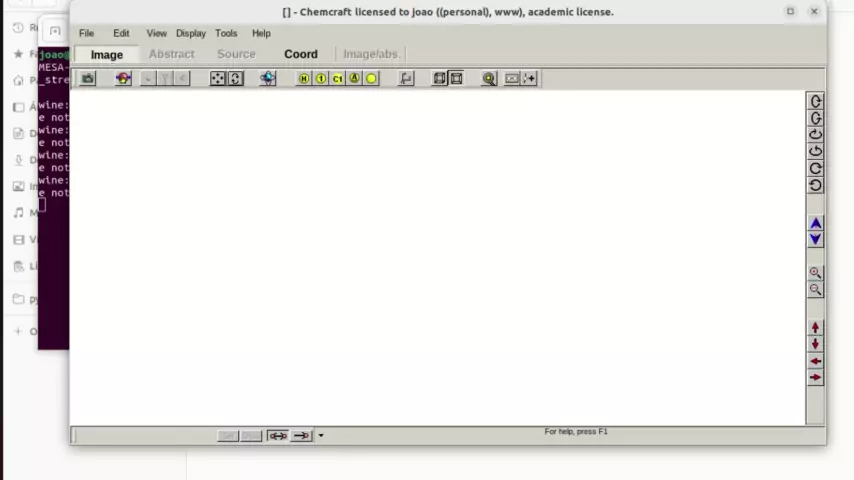Select the move molecule four-arrows tool
The width and height of the screenshot is (854, 480).
pyautogui.click(x=217, y=78)
